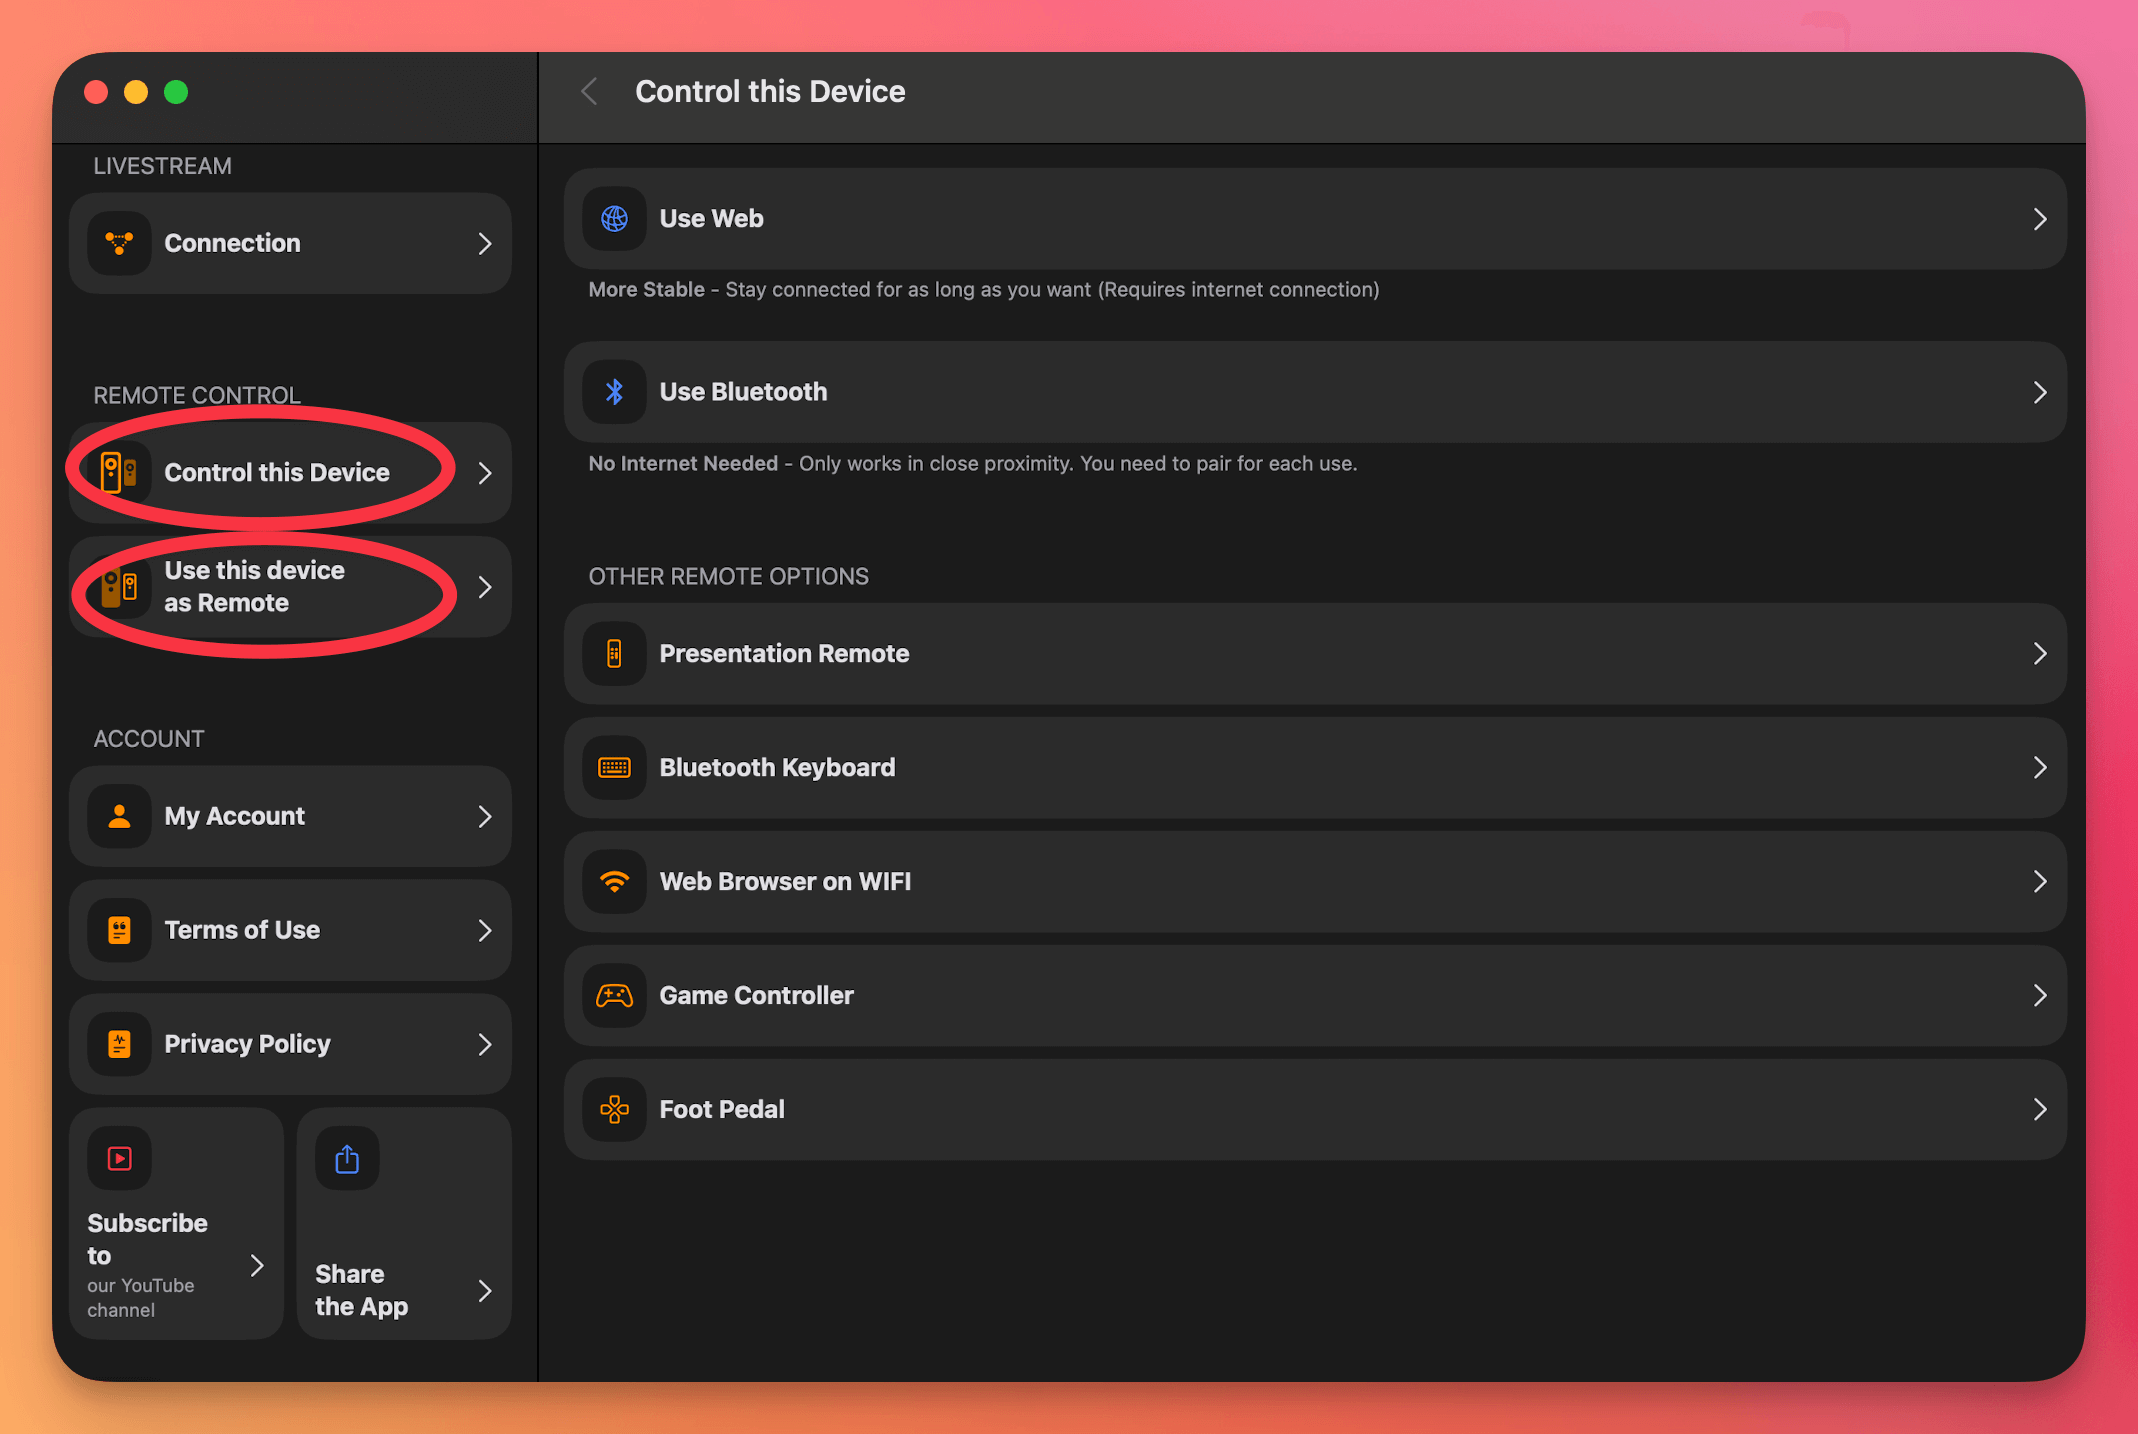Click the My Account row chevron
This screenshot has height=1434, width=2138.
pos(485,816)
